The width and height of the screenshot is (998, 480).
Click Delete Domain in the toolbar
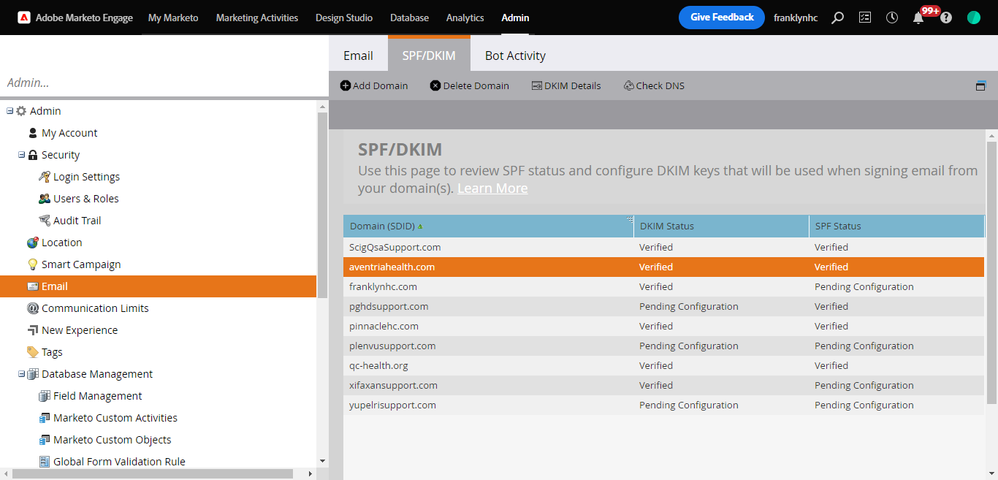469,86
